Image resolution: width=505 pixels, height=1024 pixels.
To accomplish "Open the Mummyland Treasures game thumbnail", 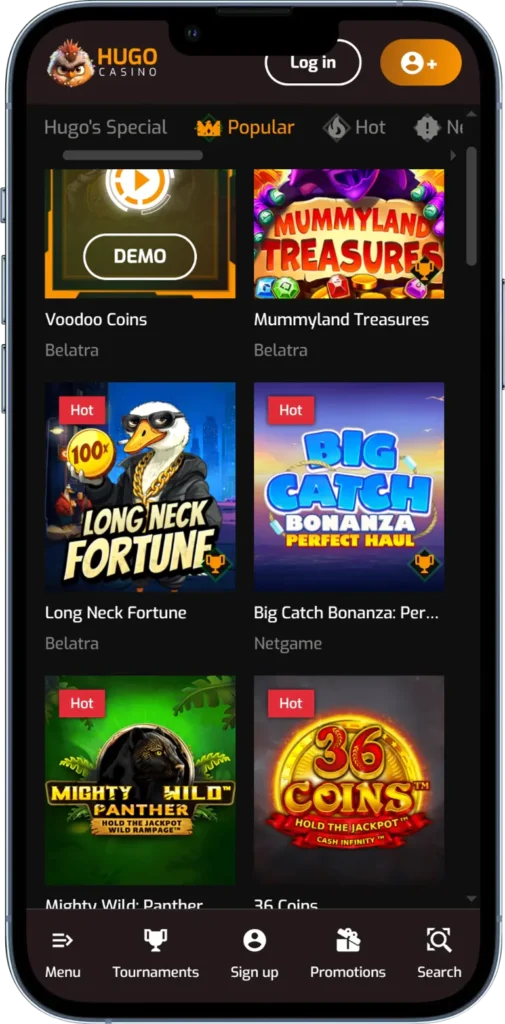I will click(349, 234).
